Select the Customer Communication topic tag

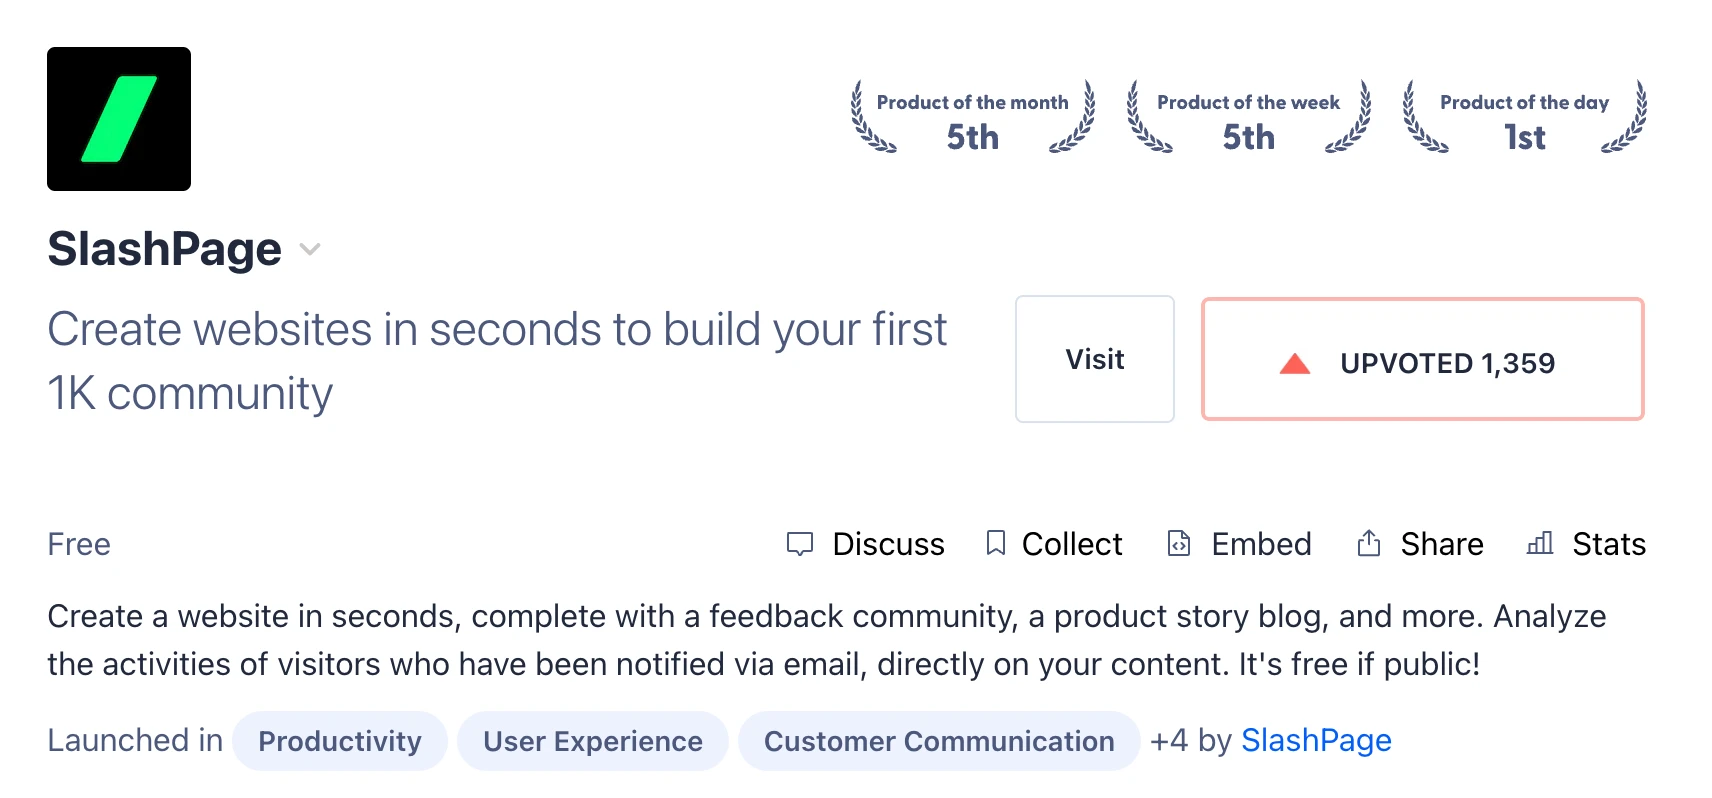coord(939,741)
